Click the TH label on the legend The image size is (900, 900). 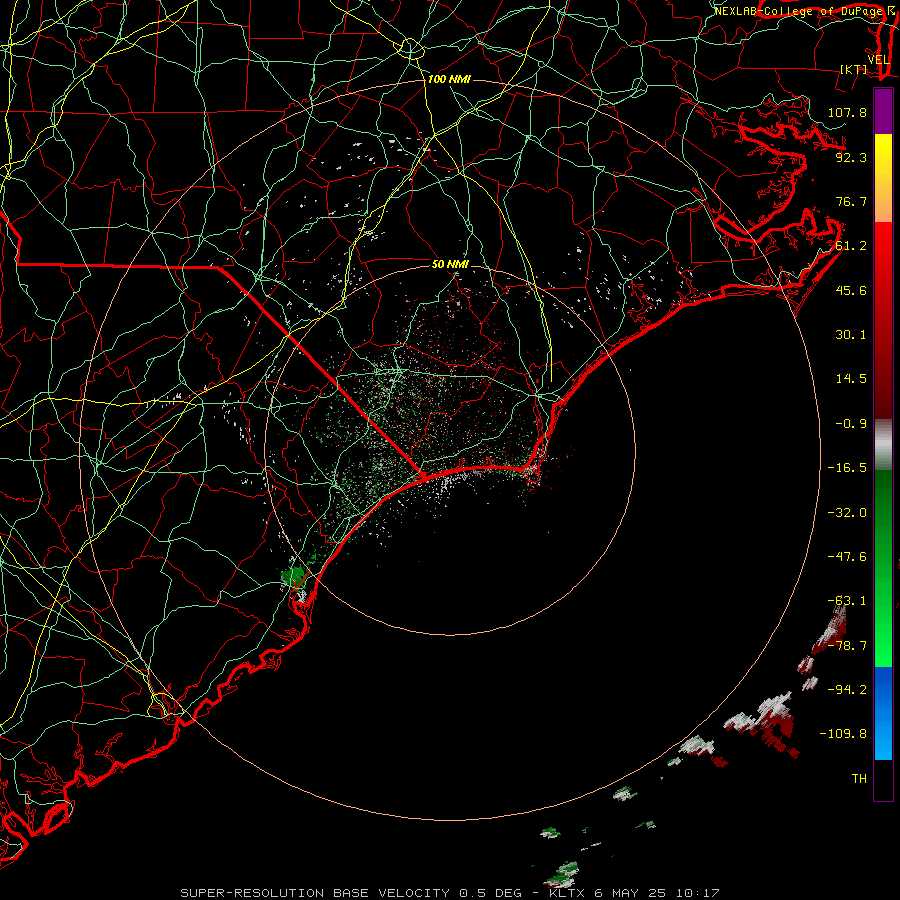[x=859, y=779]
